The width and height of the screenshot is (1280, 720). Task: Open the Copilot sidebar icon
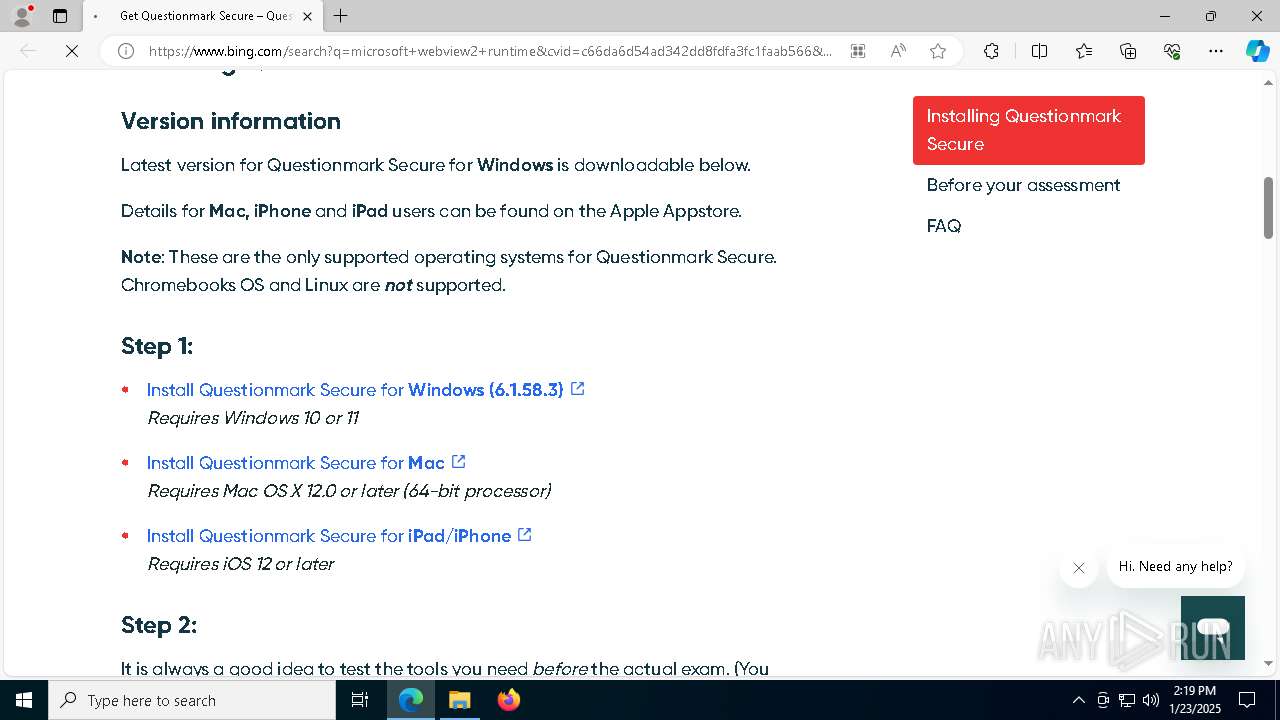1257,51
